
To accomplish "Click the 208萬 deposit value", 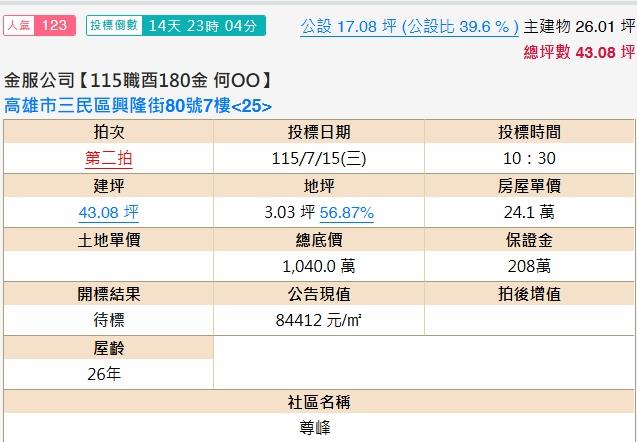I will 529,266.
